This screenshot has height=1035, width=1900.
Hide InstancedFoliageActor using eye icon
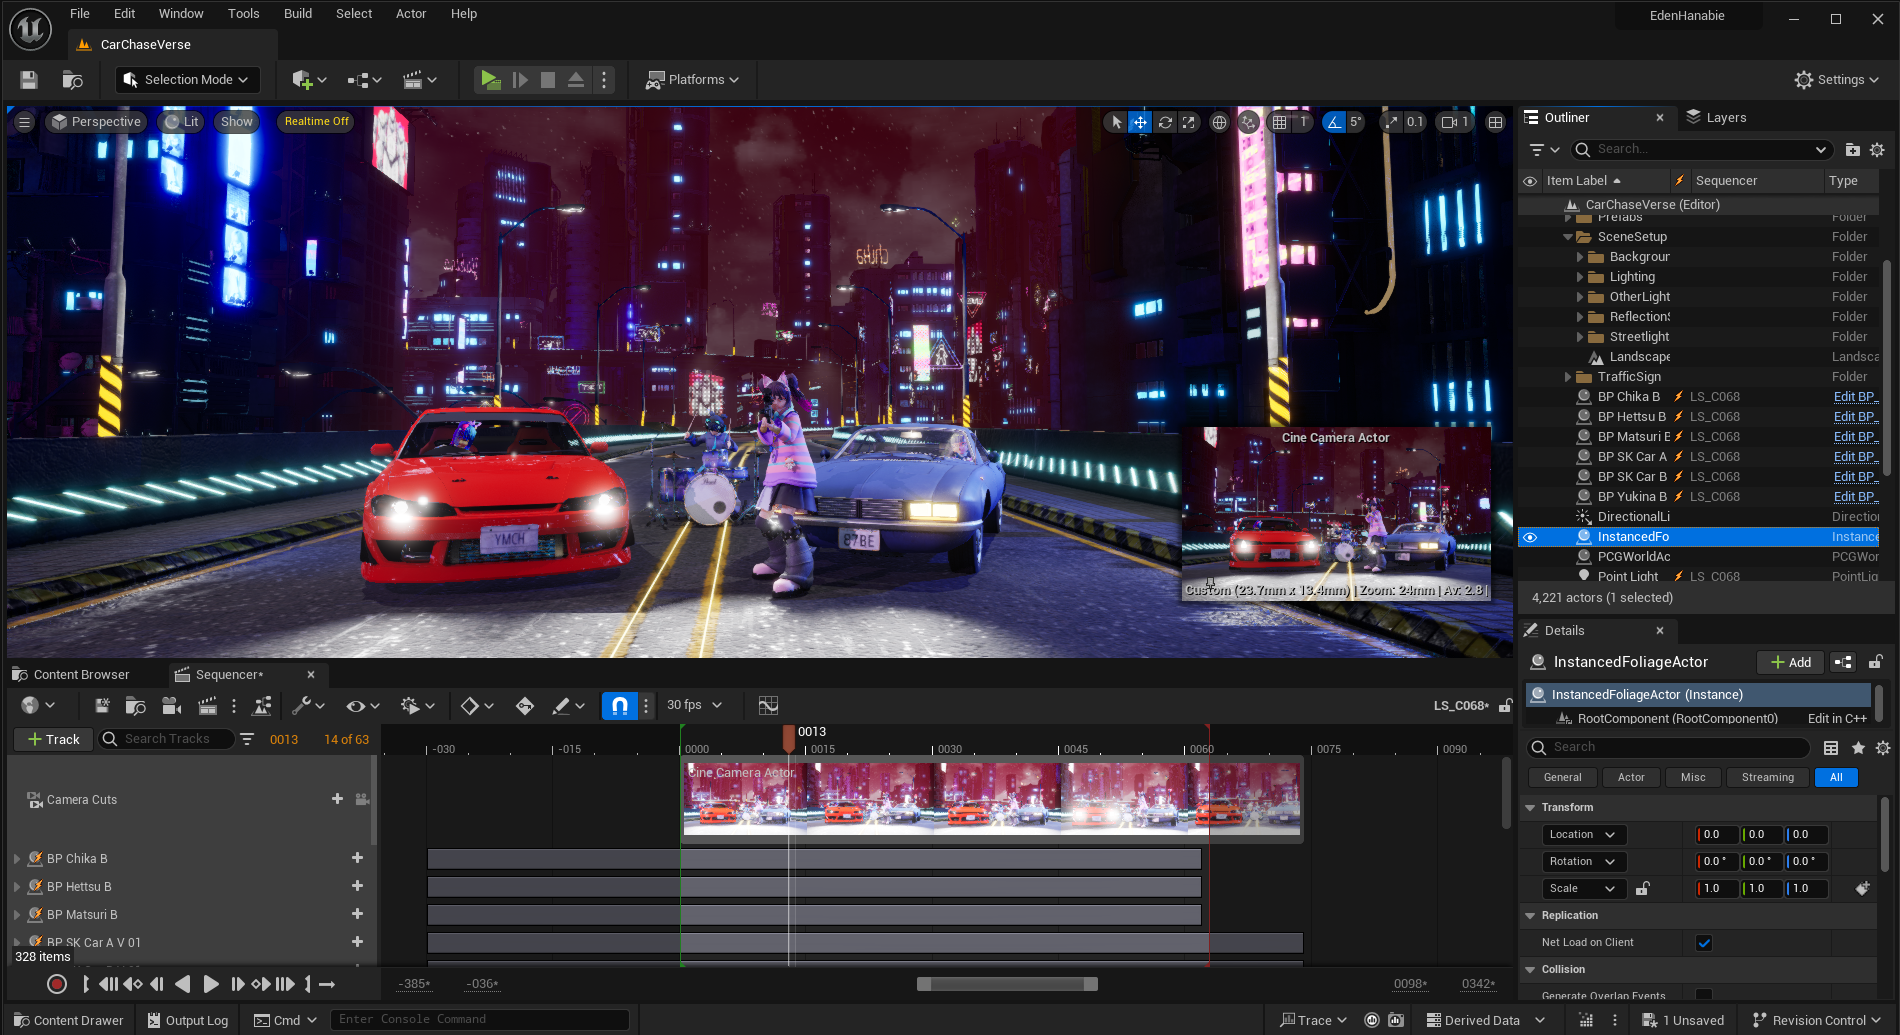coord(1530,537)
